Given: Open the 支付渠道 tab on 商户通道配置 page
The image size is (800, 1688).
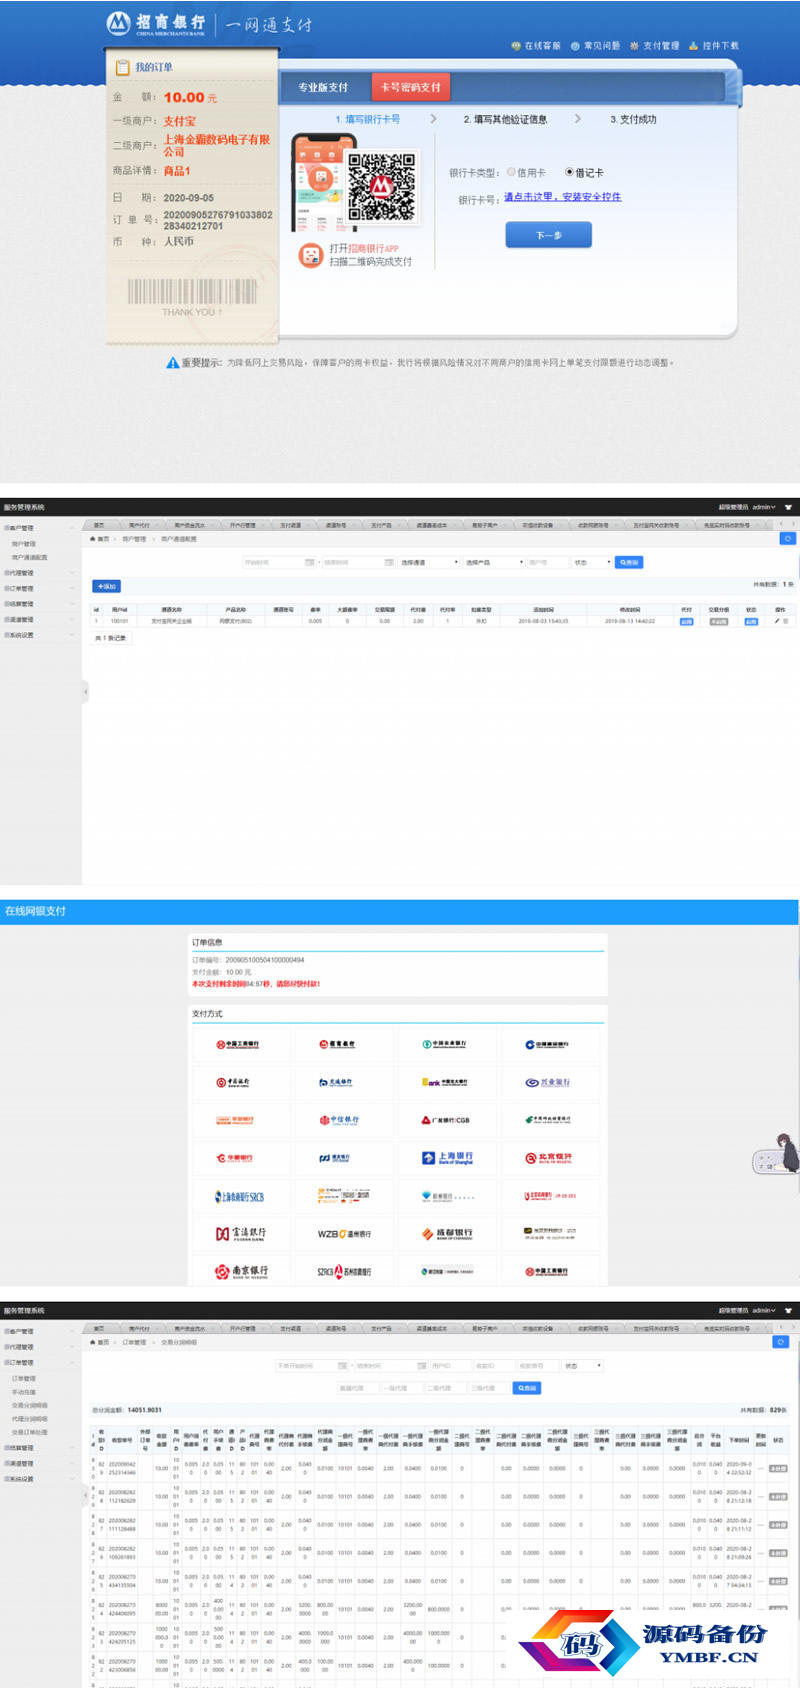Looking at the screenshot, I should [290, 525].
